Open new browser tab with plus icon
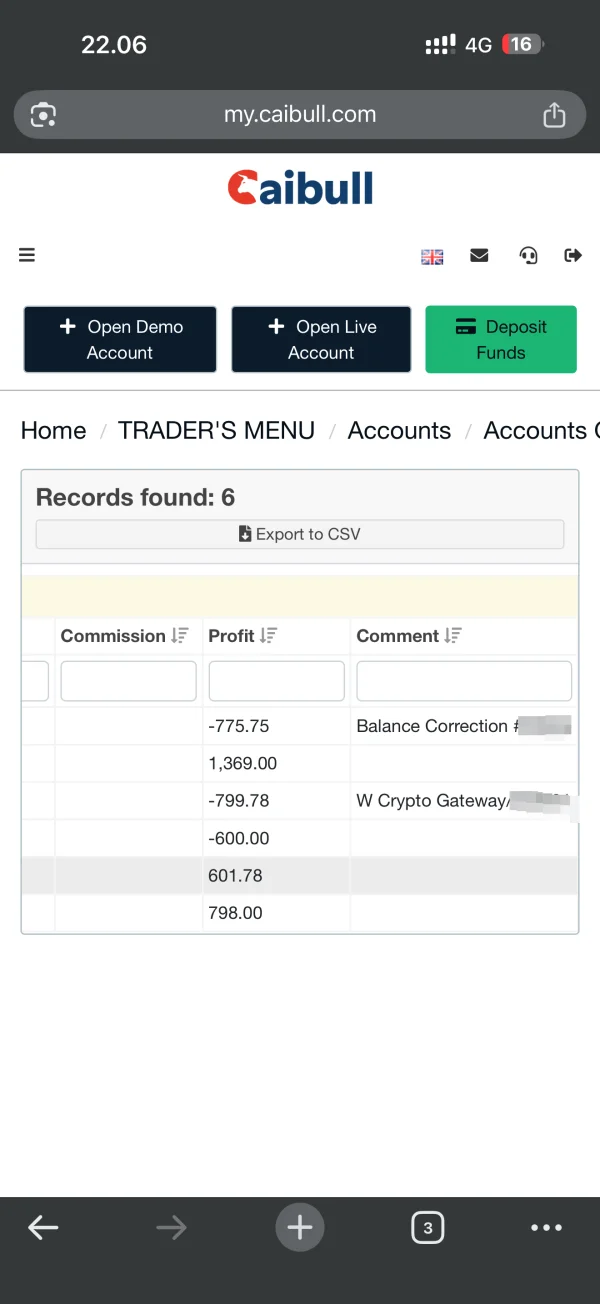Viewport: 600px width, 1304px height. [x=300, y=1227]
